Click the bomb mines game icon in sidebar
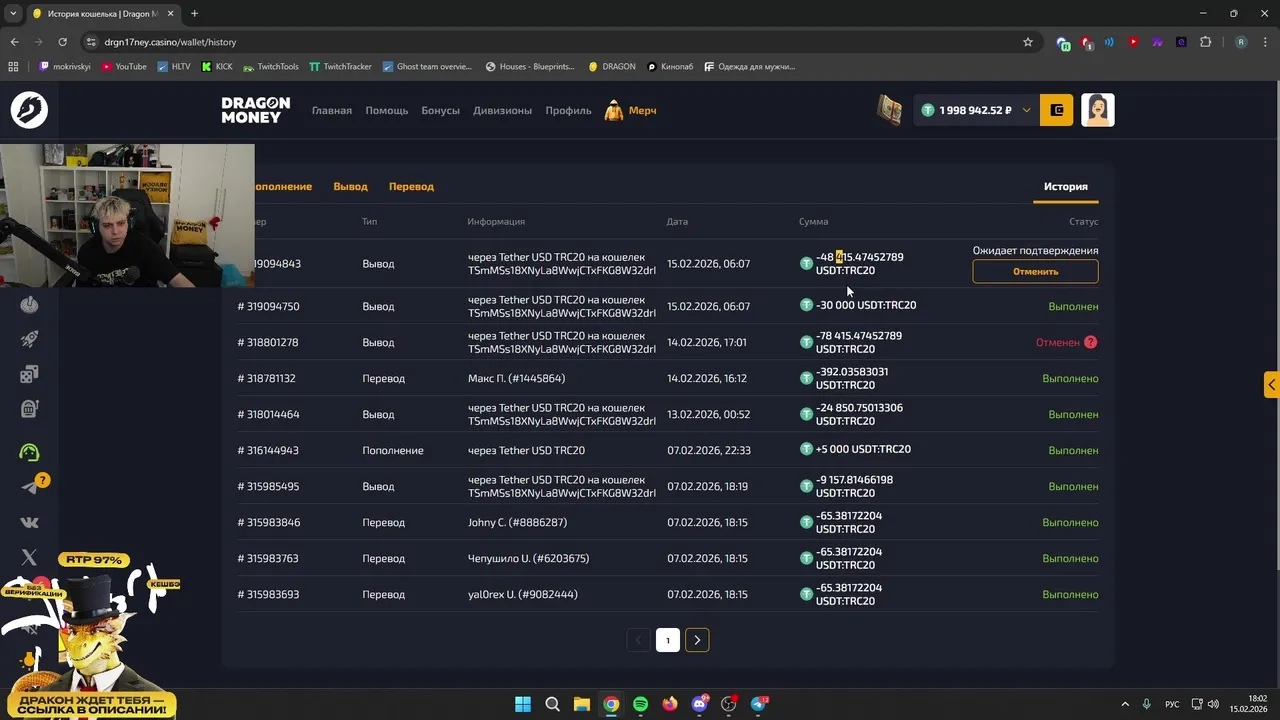Viewport: 1280px width, 720px height. coord(29,305)
